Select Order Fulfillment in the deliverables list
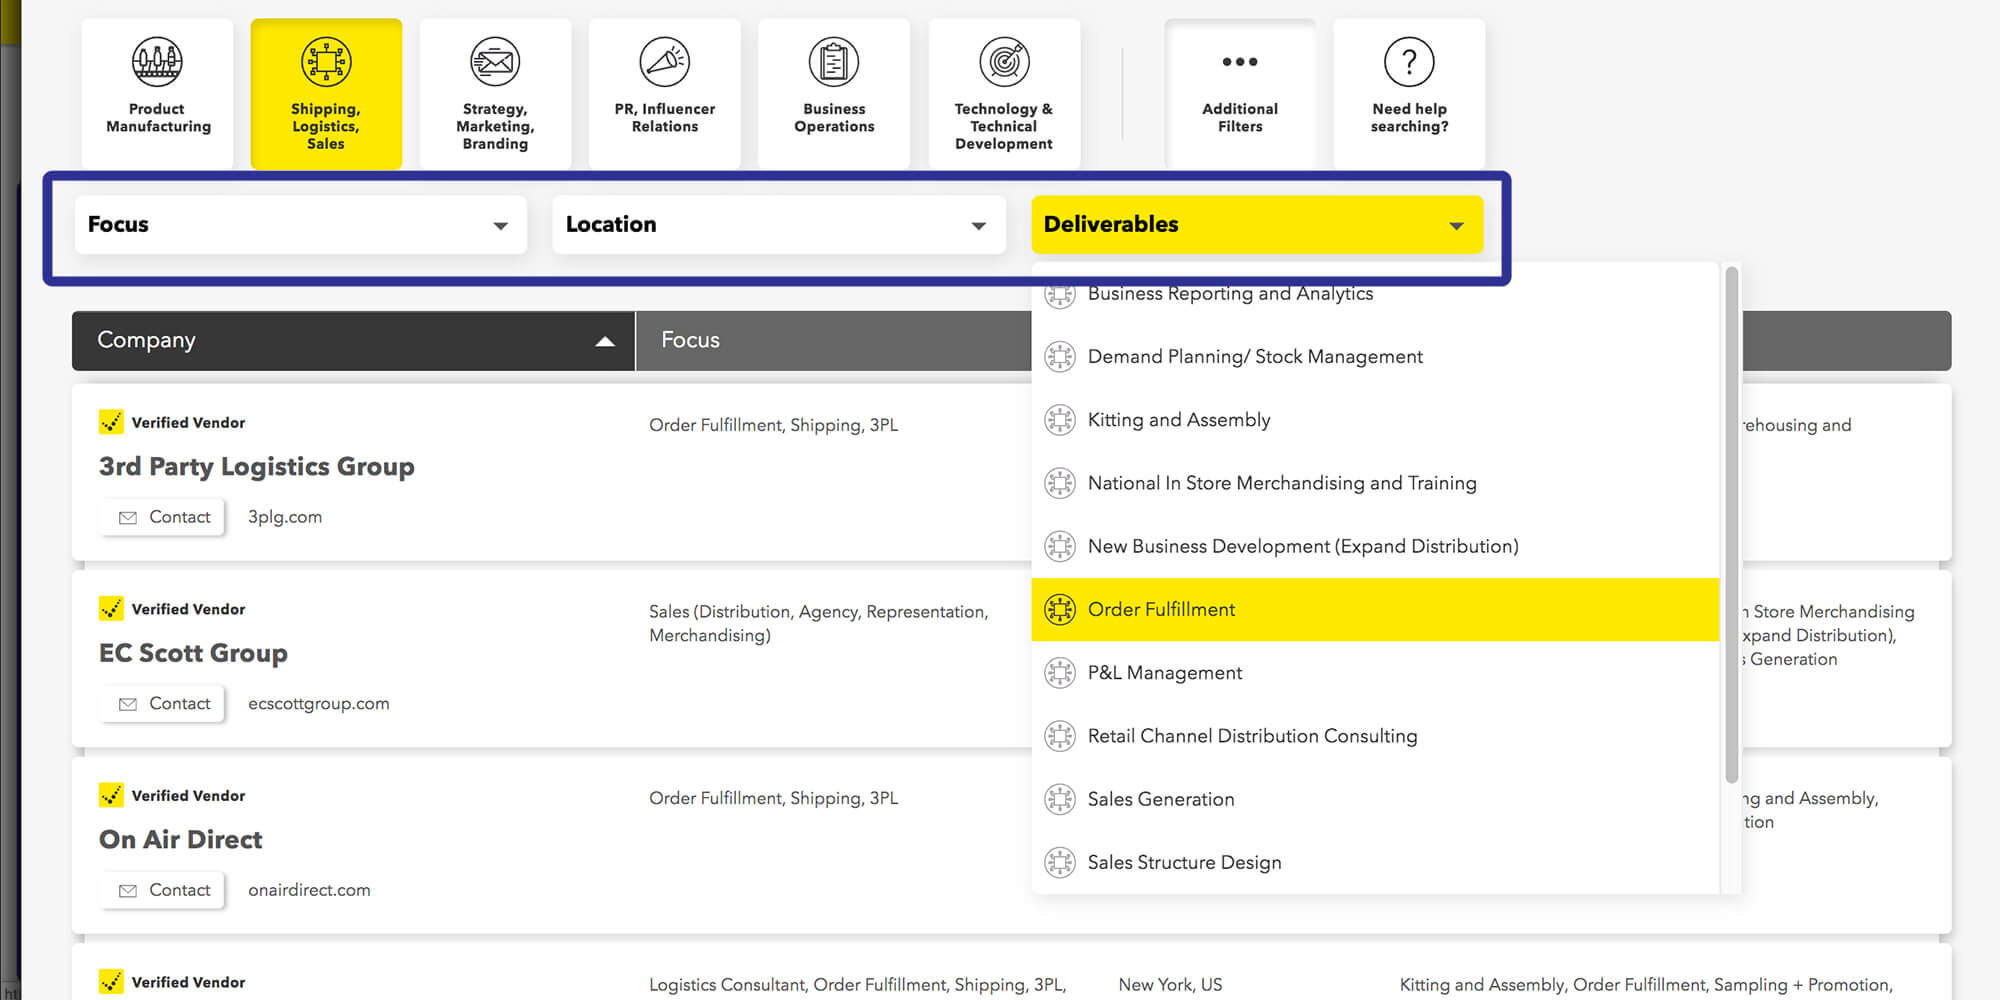The height and width of the screenshot is (1000, 2000). 1162,610
